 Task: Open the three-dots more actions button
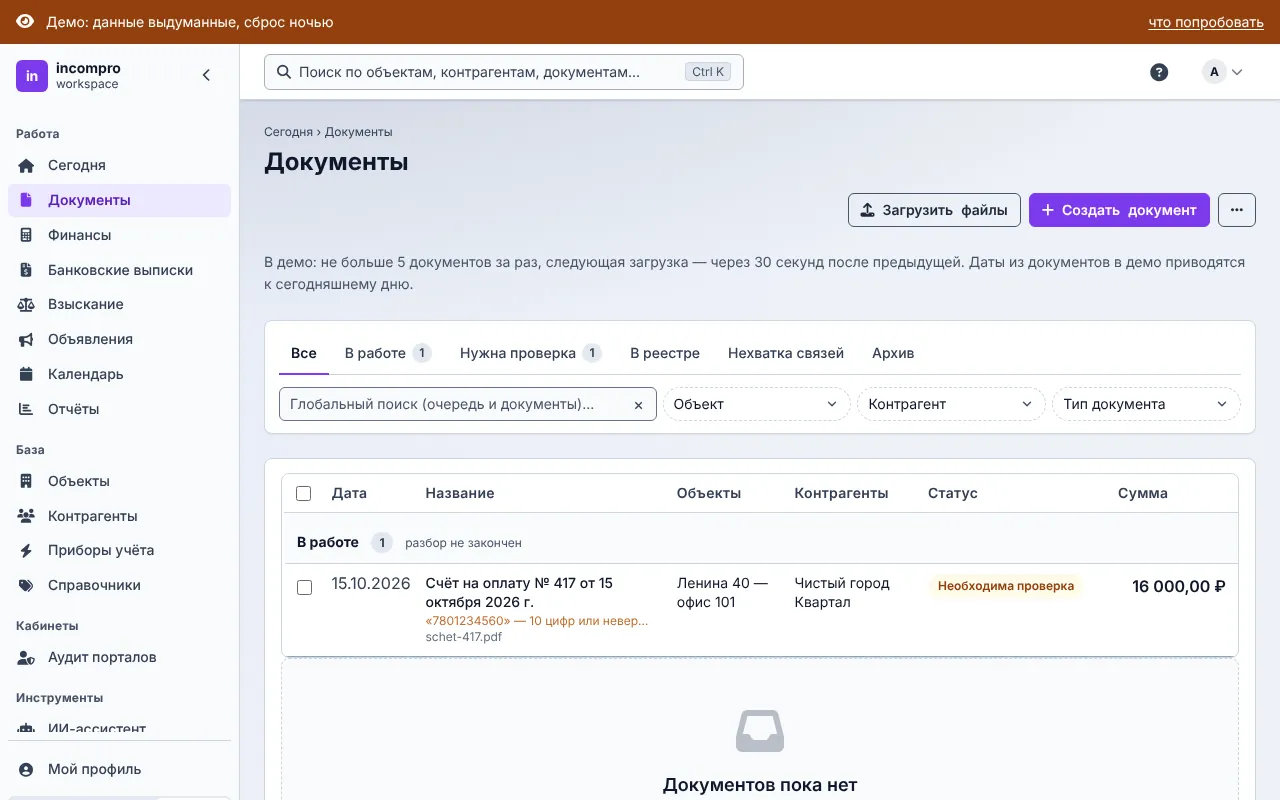click(1237, 210)
